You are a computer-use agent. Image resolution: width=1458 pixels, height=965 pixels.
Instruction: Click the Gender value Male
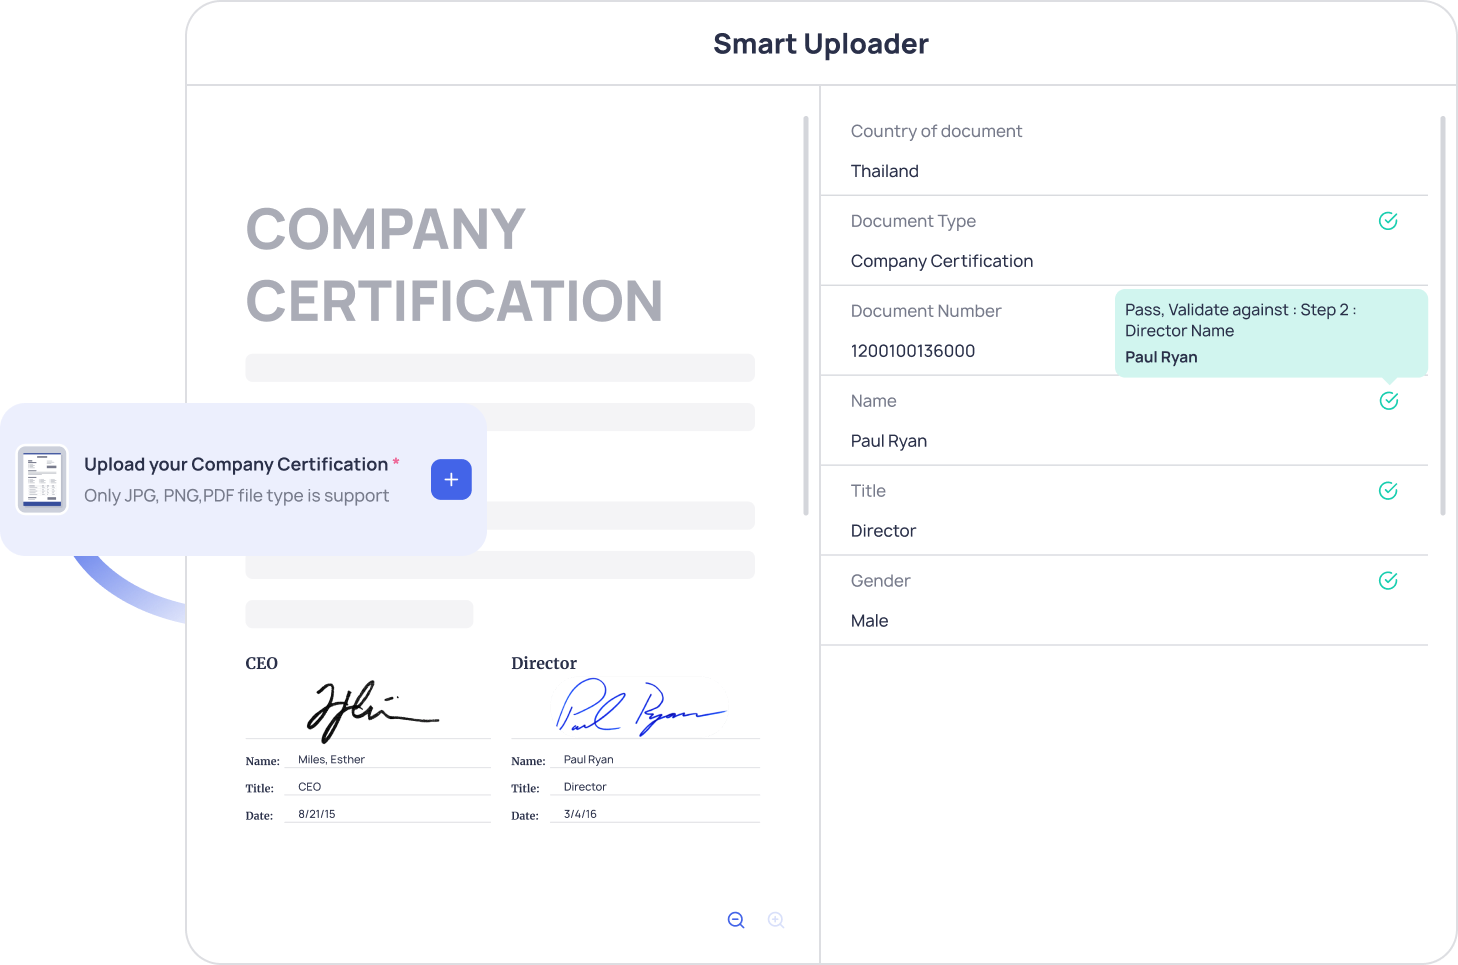[869, 621]
